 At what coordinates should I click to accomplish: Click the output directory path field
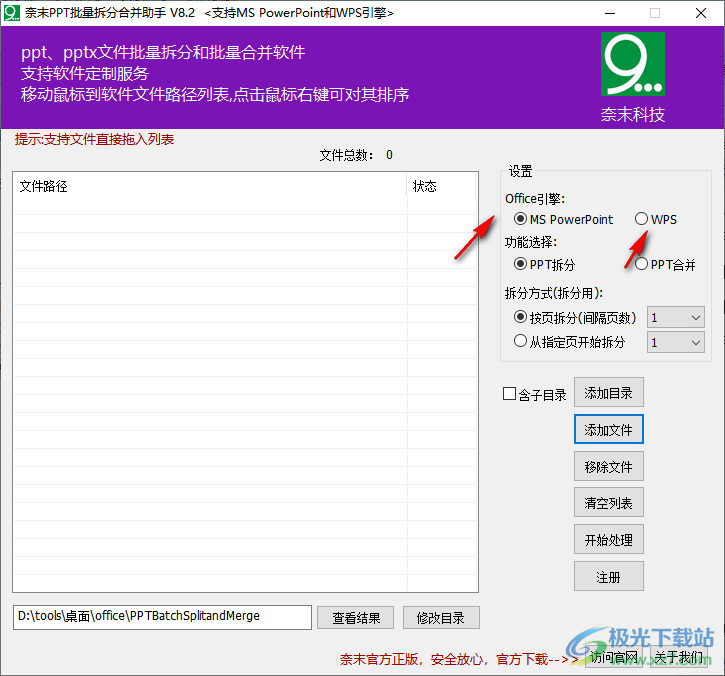[162, 617]
